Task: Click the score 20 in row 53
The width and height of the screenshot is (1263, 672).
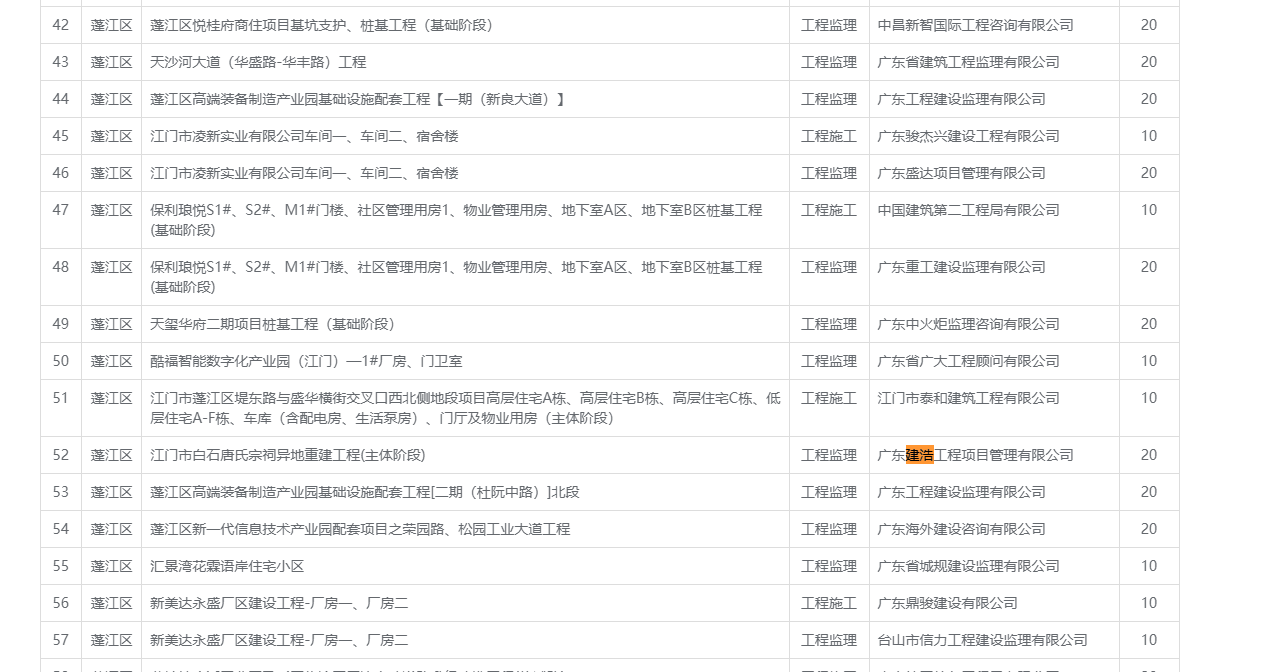Action: [1149, 492]
